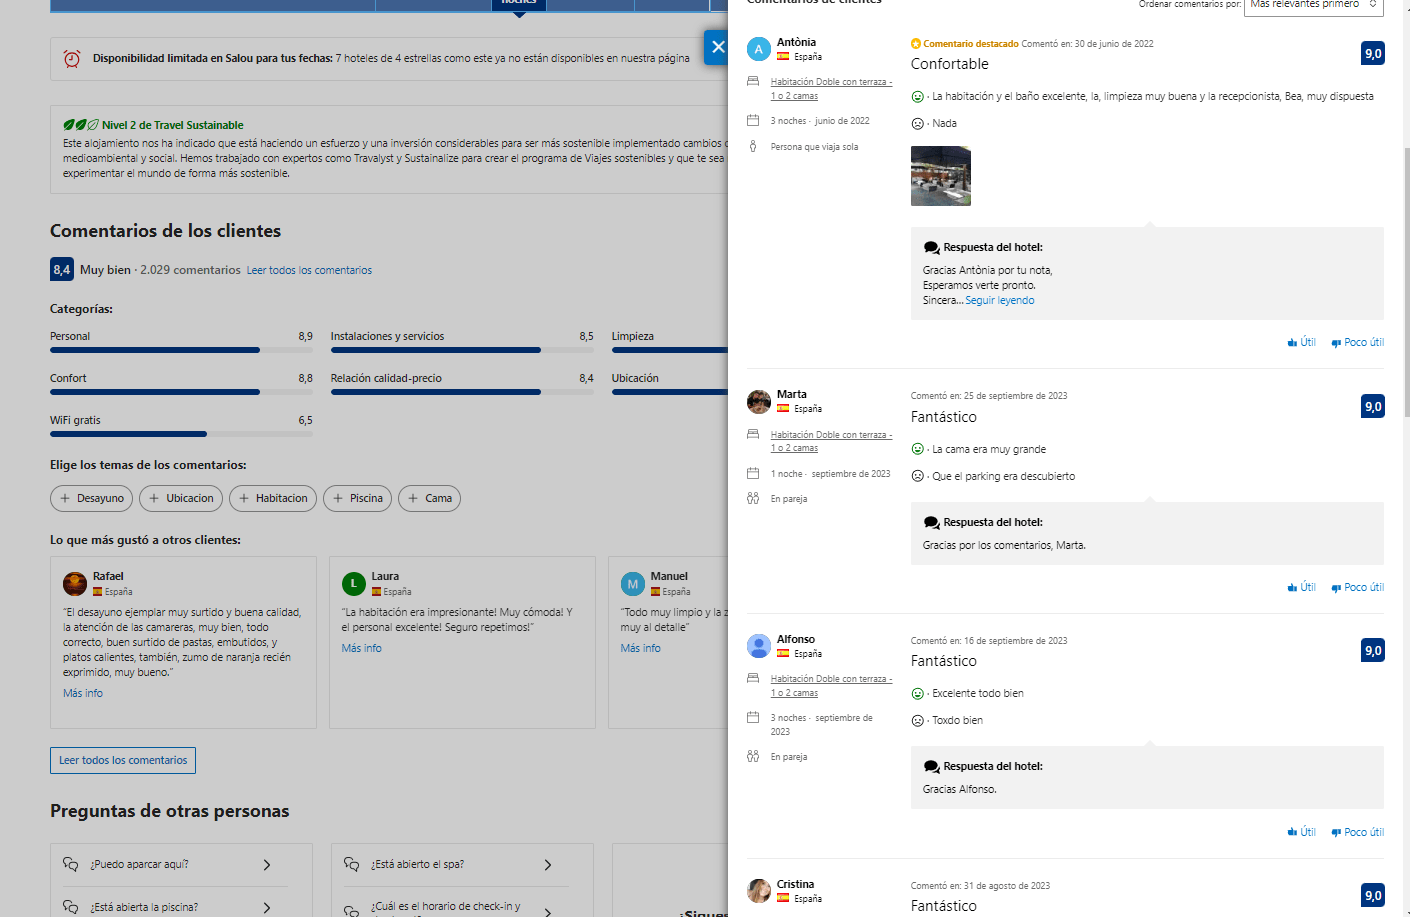Mark Alfonso's review as Poco útil

[1357, 832]
